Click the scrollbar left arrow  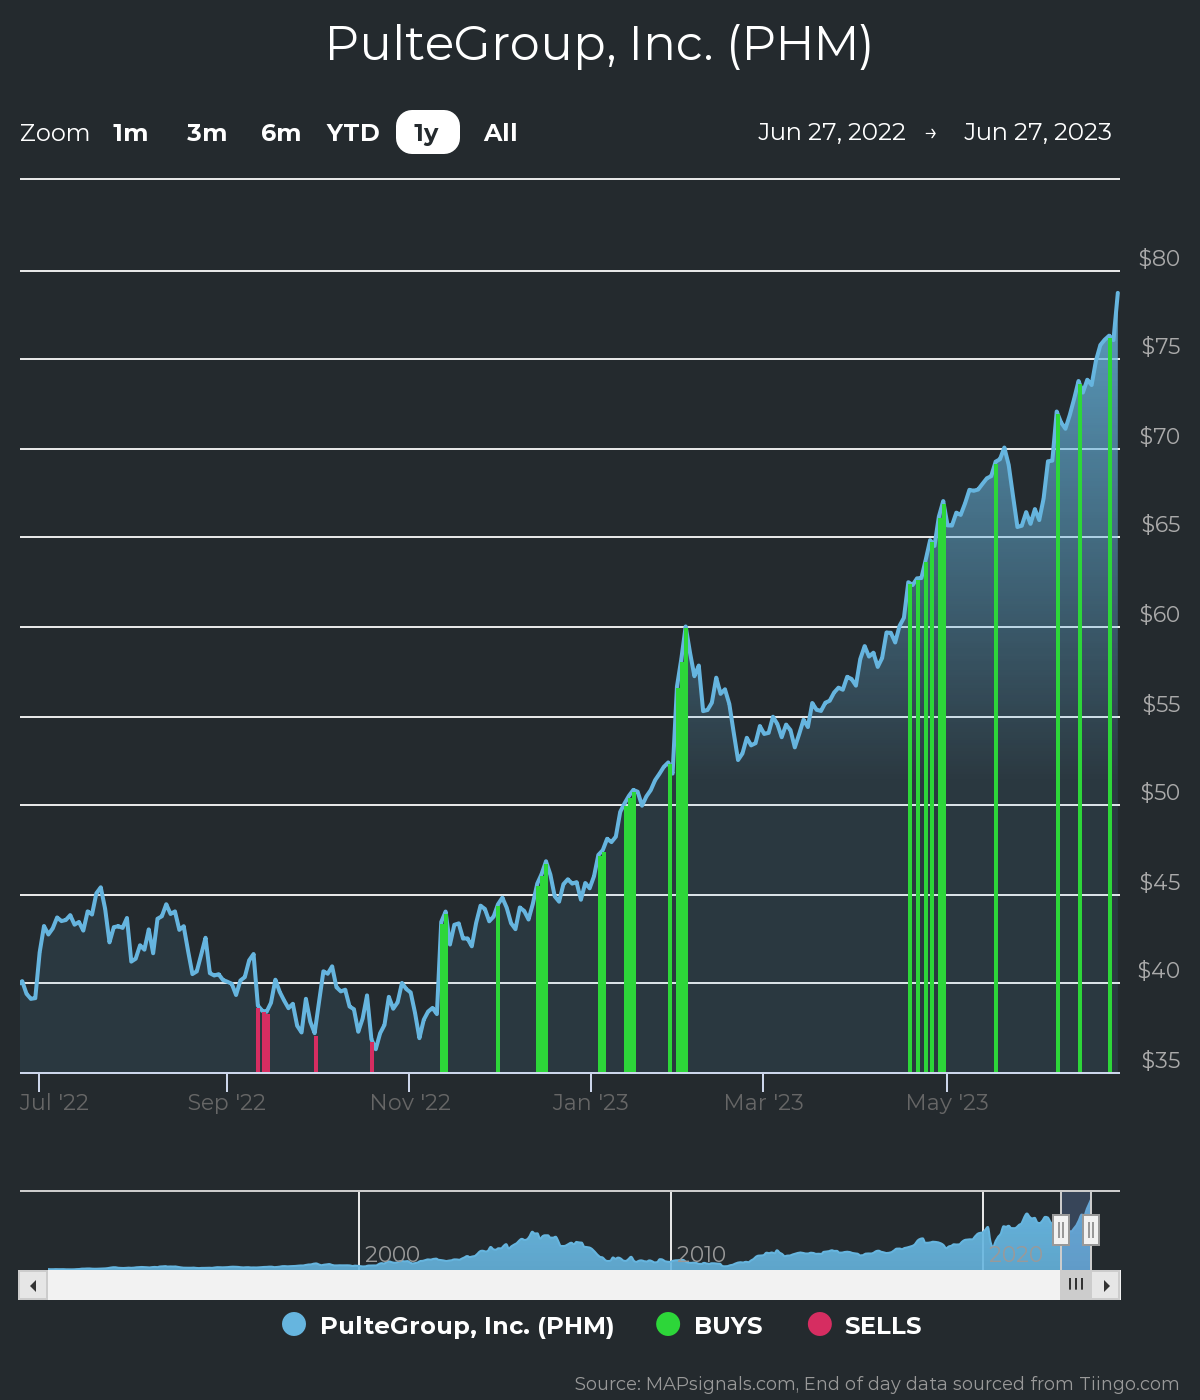tap(33, 1285)
